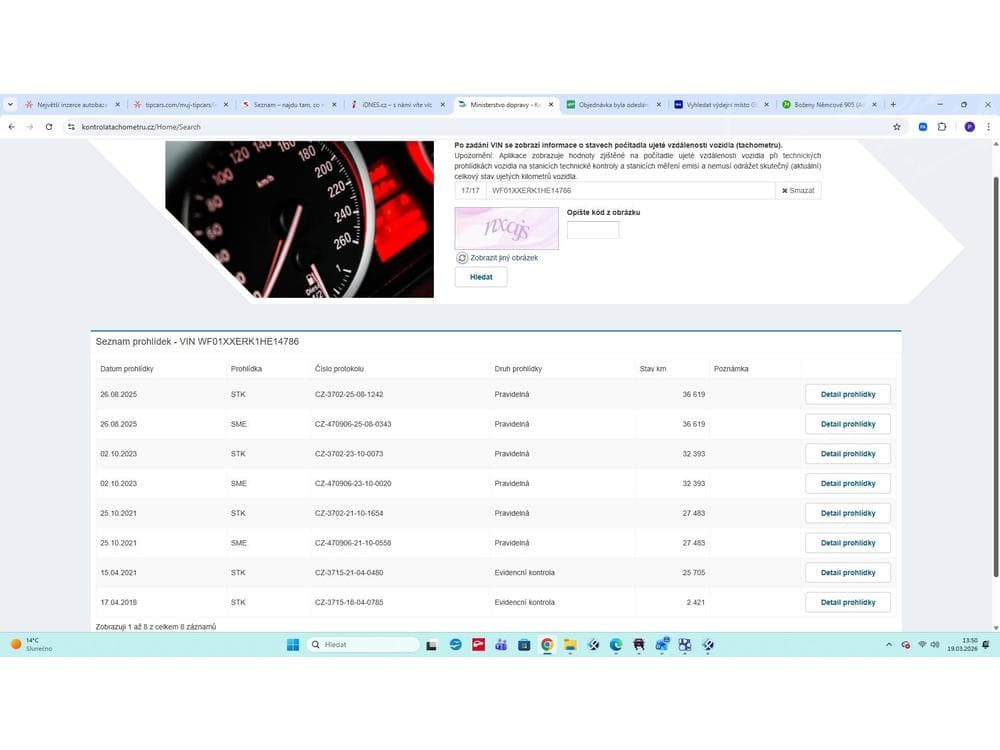Screen dimensions: 1000x750
Task: Reload the page using the browser refresh icon
Action: coord(48,127)
